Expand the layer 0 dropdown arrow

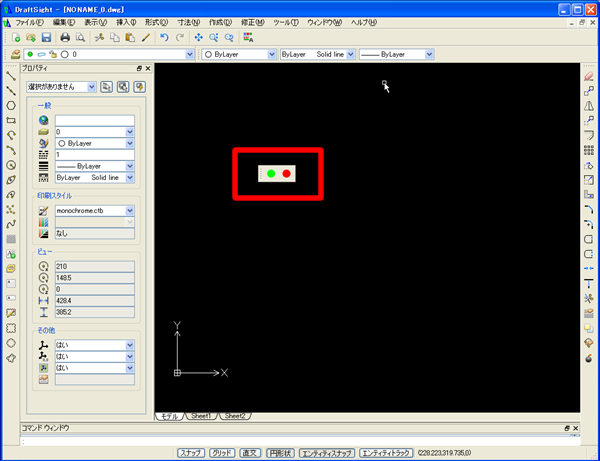coord(189,54)
